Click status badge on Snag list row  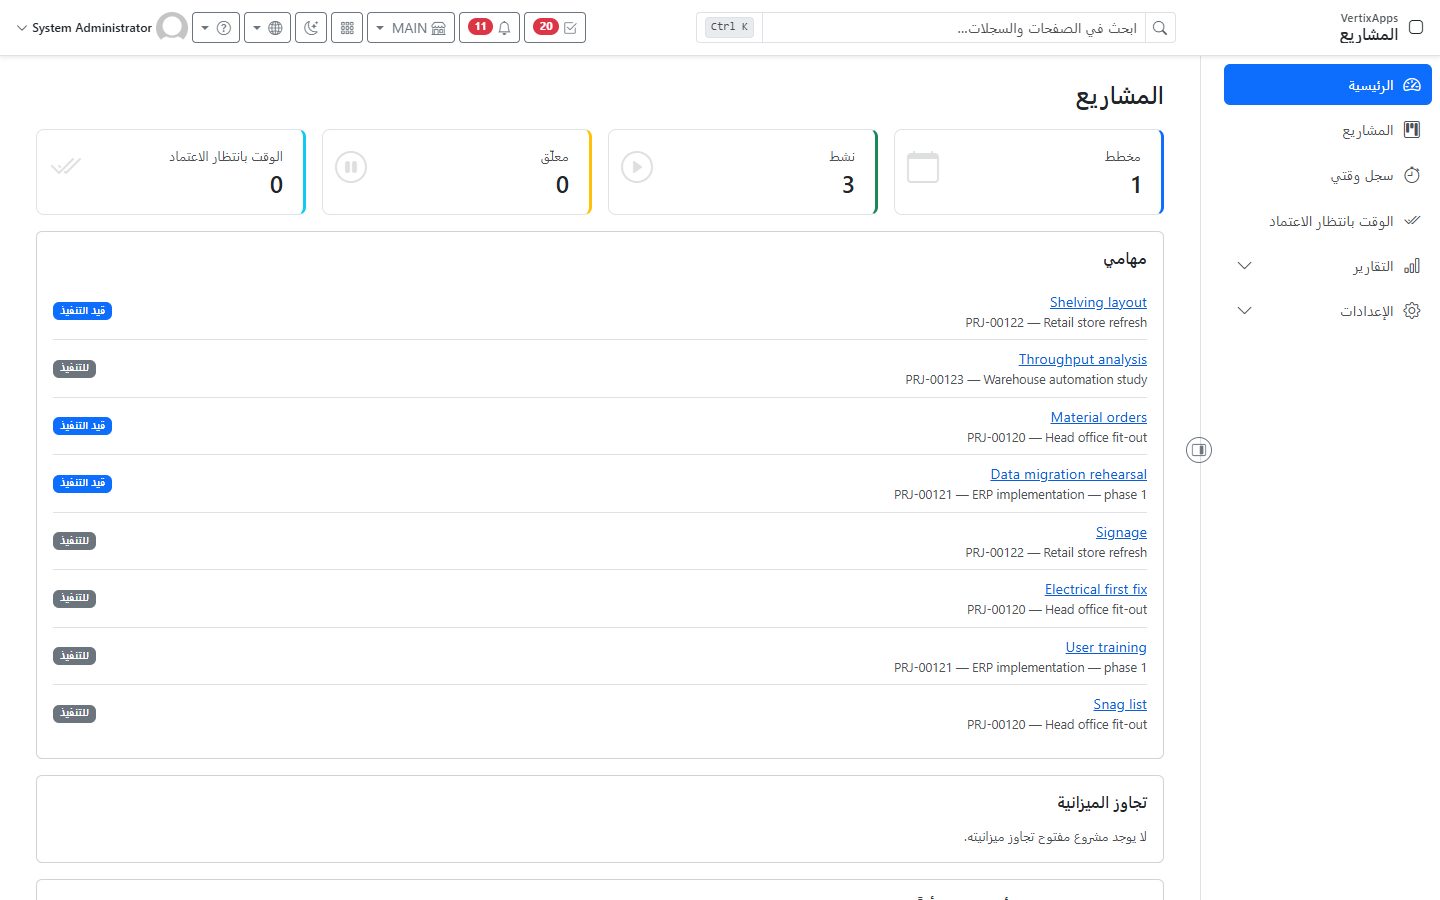tap(74, 713)
